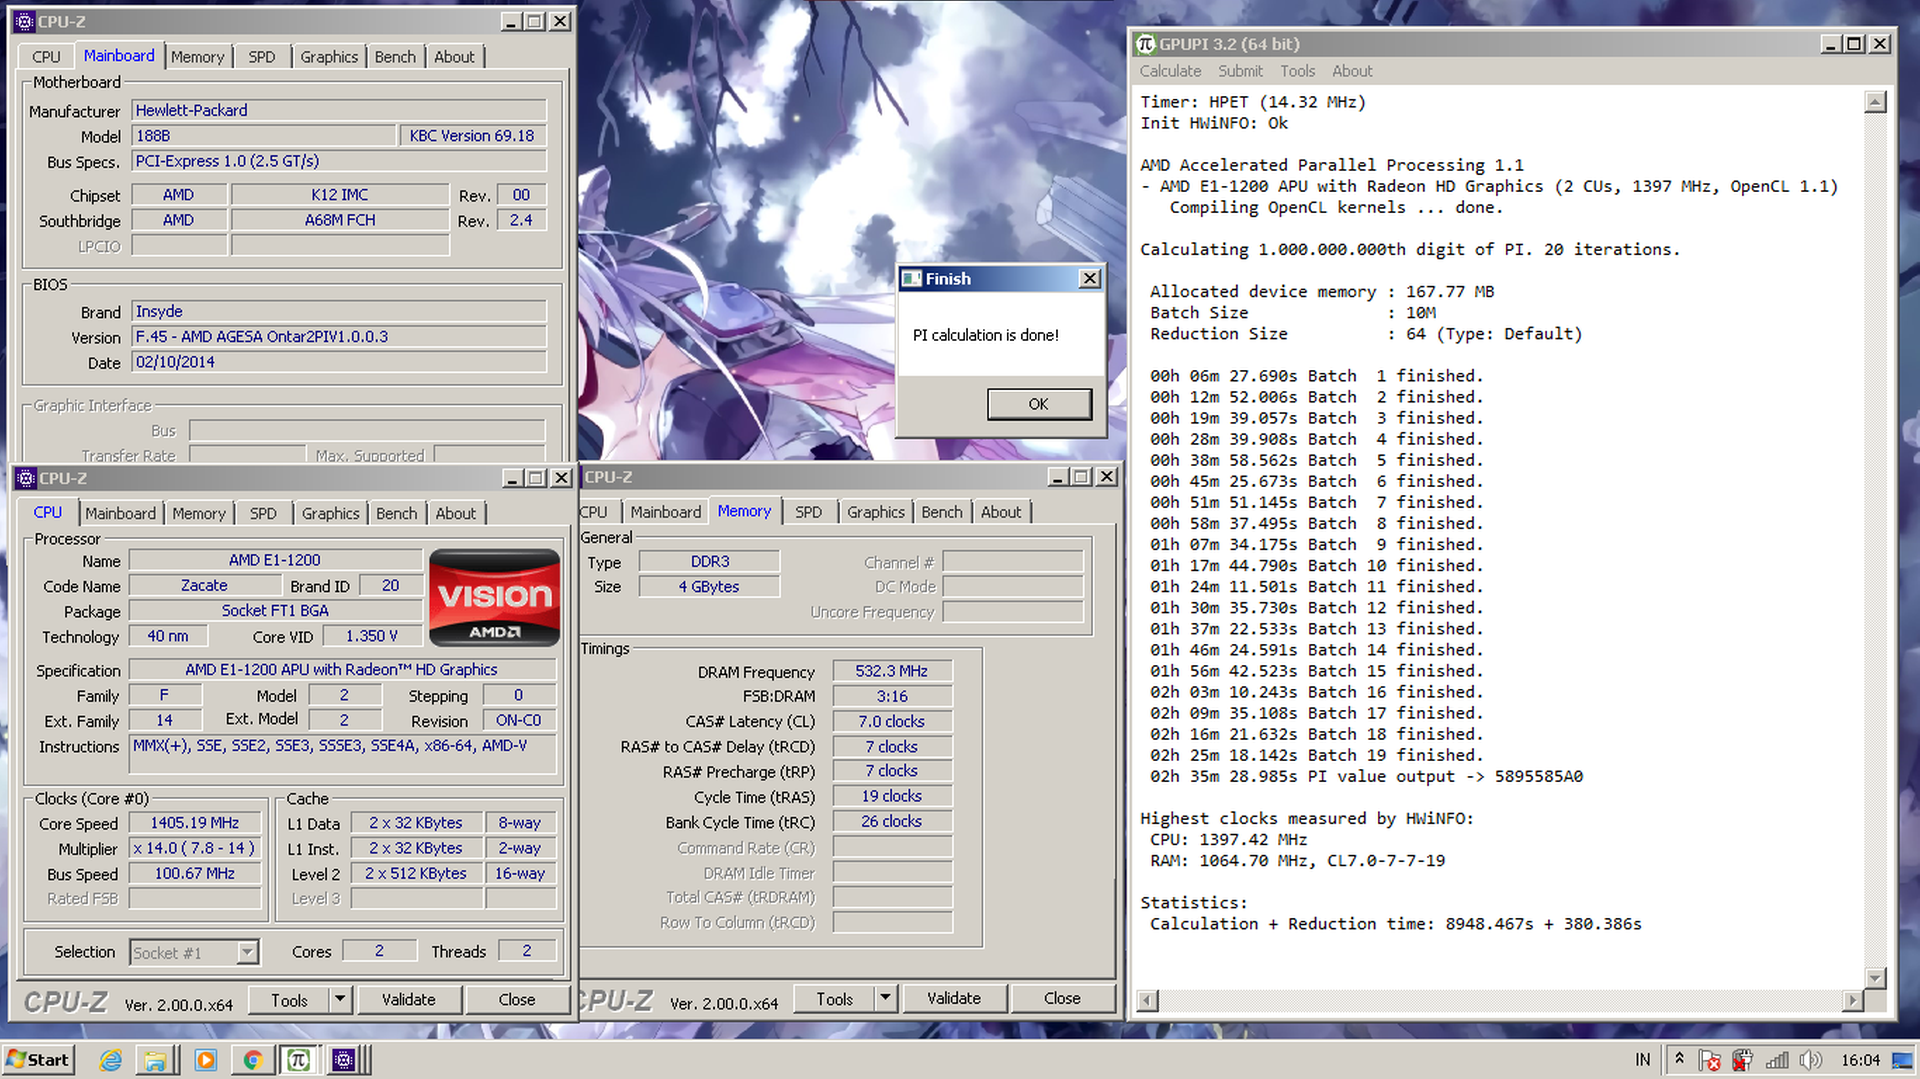
Task: Select the GPUPI pi icon in taskbar
Action: pos(298,1060)
